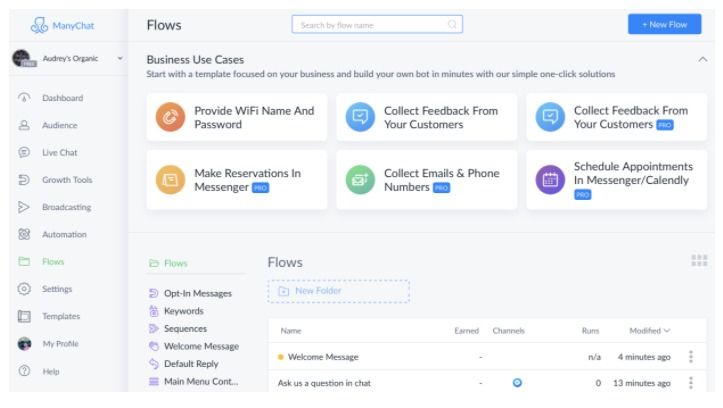Image resolution: width=723 pixels, height=408 pixels.
Task: Open the Broadcasting sidebar item
Action: 66,207
